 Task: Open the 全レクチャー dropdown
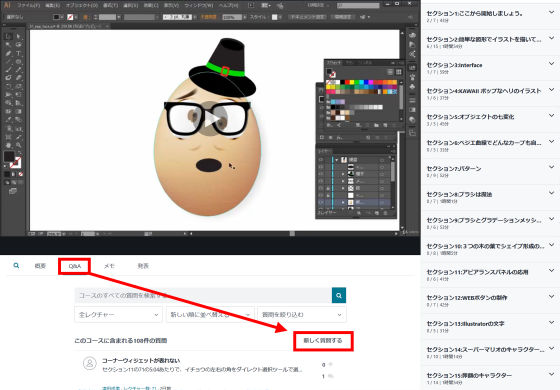click(118, 315)
